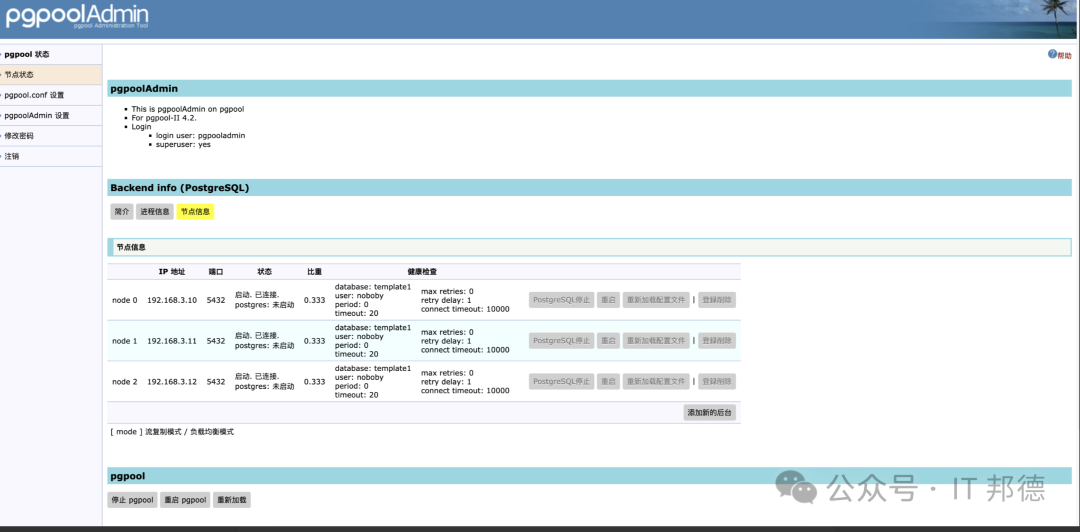Click the IP 地址 column header
Viewport: 1080px width, 532px height.
click(x=172, y=272)
